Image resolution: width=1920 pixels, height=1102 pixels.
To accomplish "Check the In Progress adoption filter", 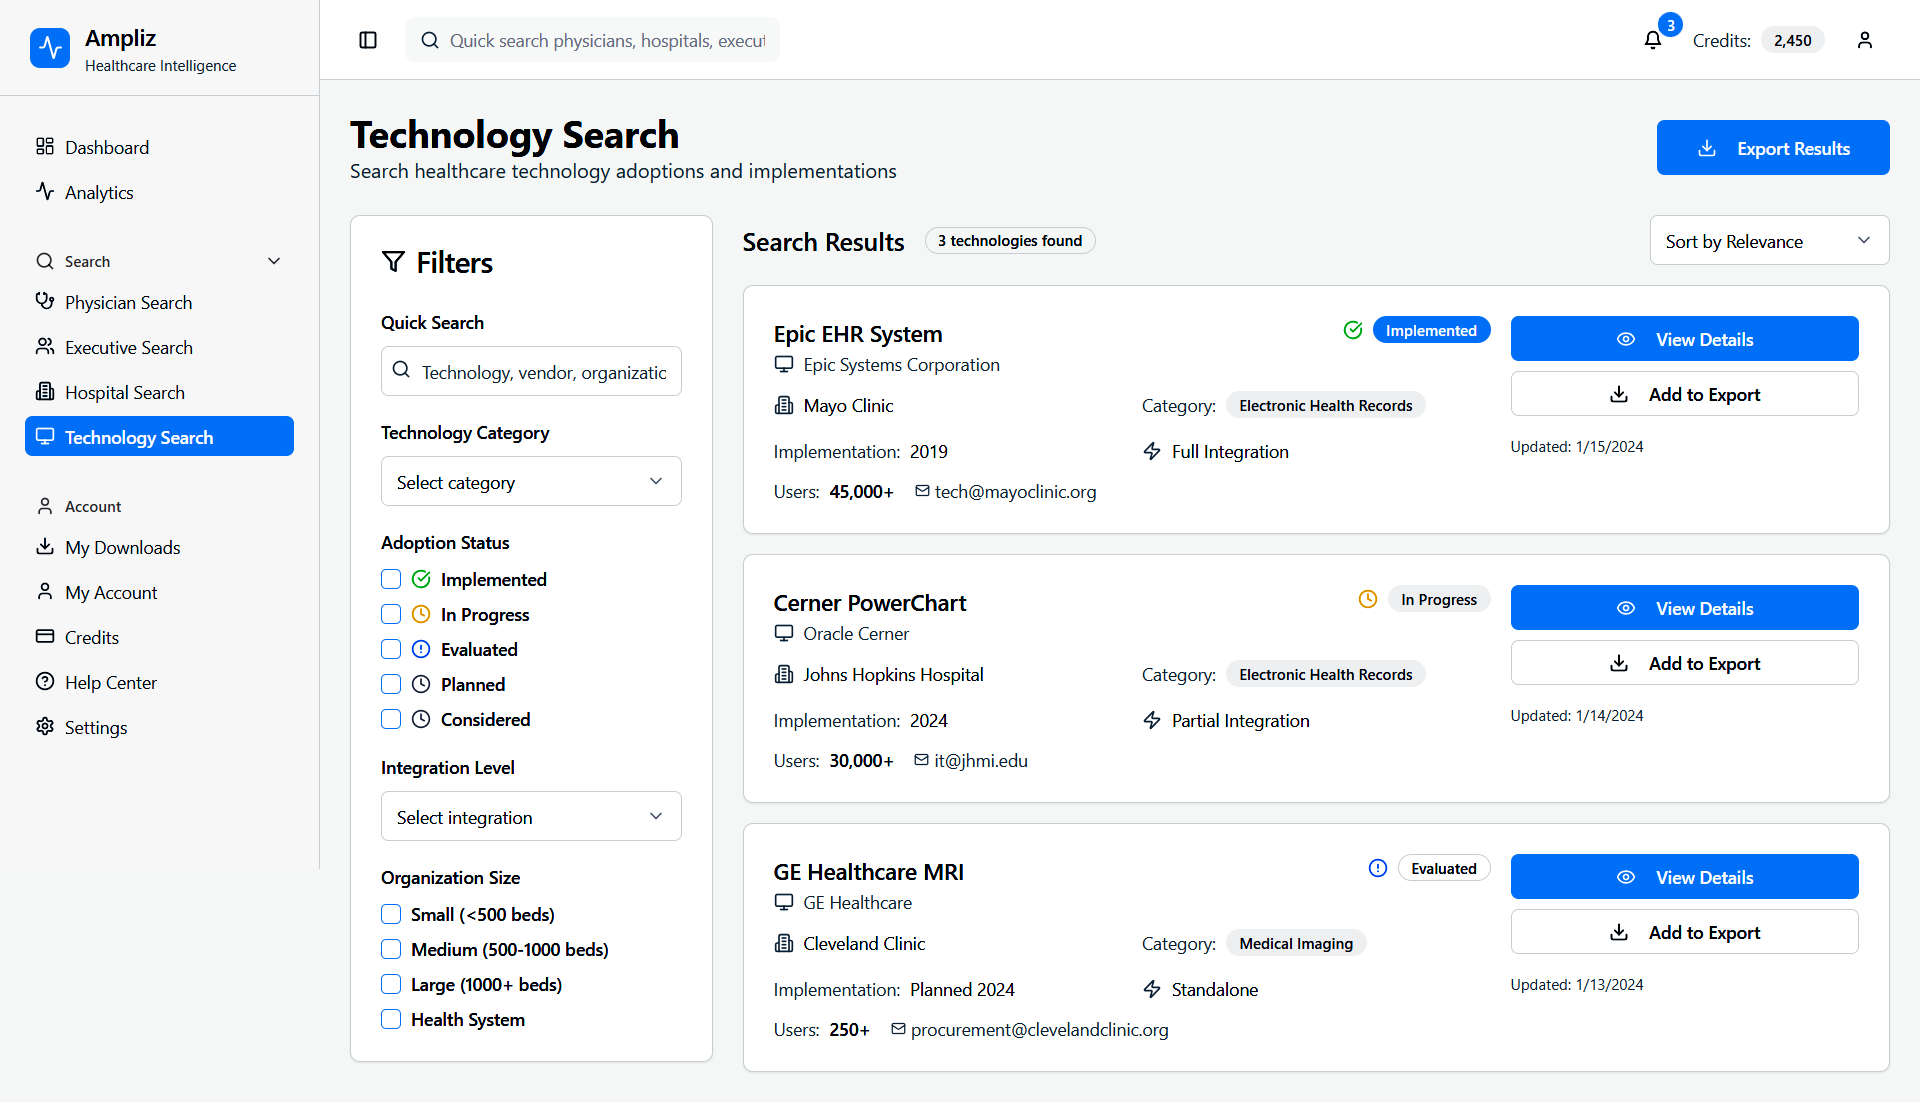I will click(x=391, y=614).
